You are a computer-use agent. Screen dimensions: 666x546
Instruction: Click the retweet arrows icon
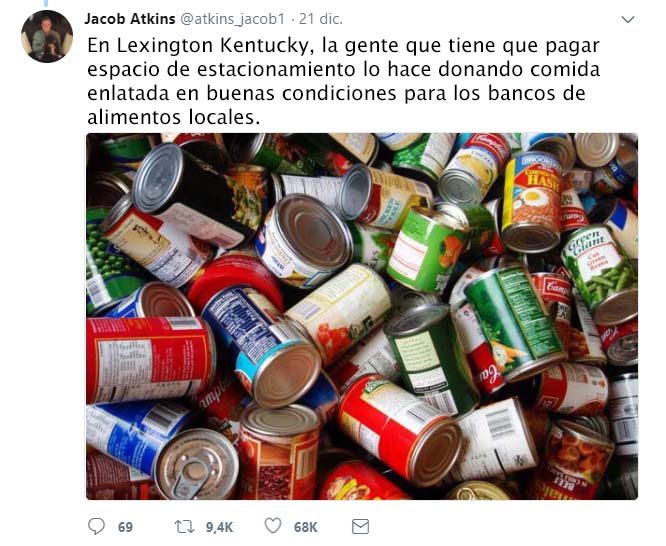(185, 527)
